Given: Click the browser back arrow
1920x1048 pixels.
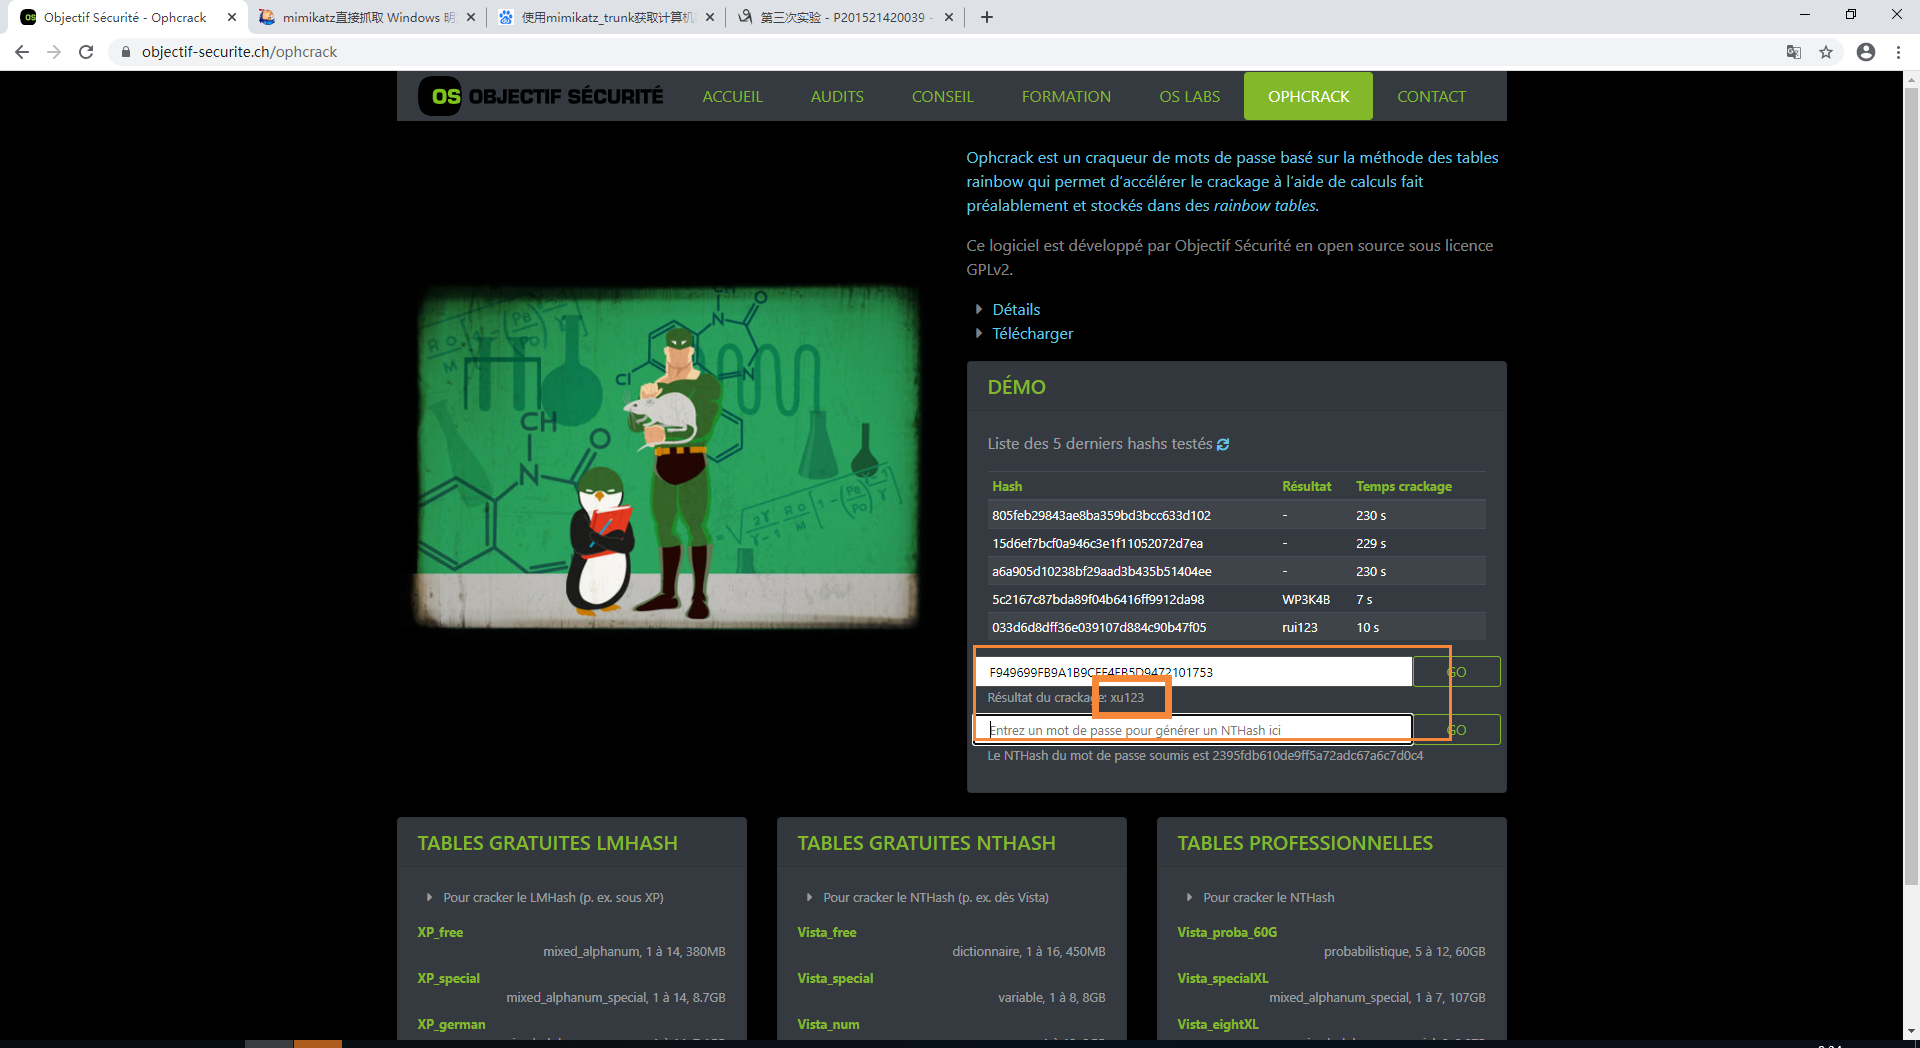Looking at the screenshot, I should coord(22,52).
